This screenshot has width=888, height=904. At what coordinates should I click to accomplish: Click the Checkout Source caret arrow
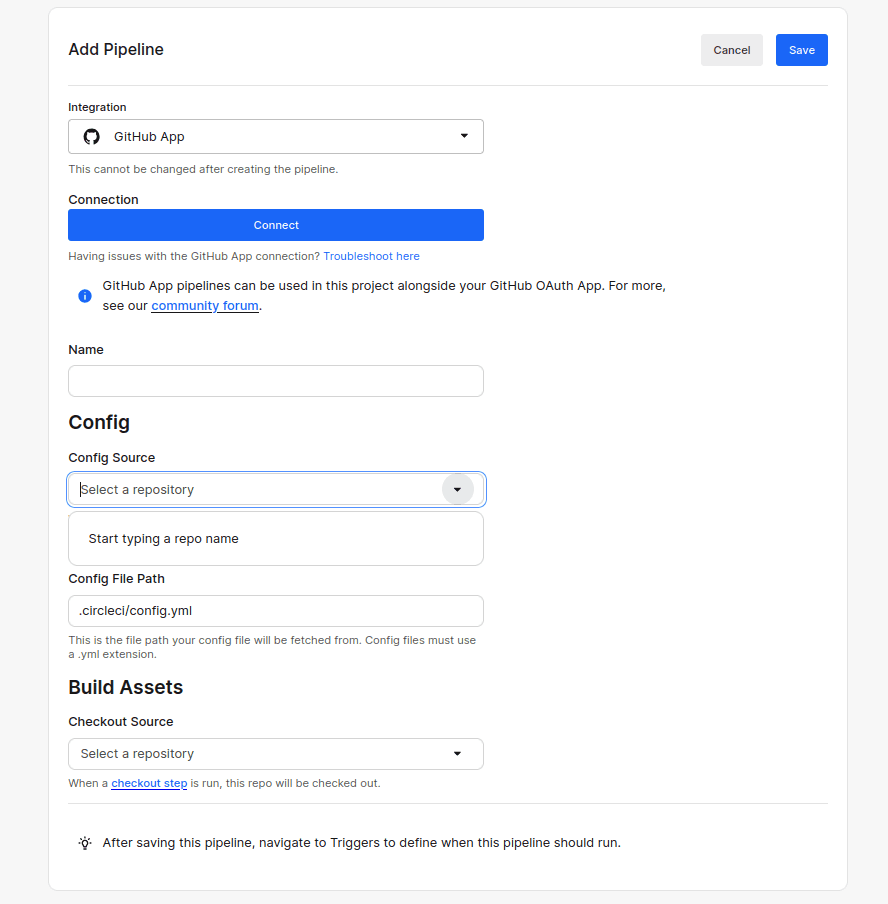[457, 754]
